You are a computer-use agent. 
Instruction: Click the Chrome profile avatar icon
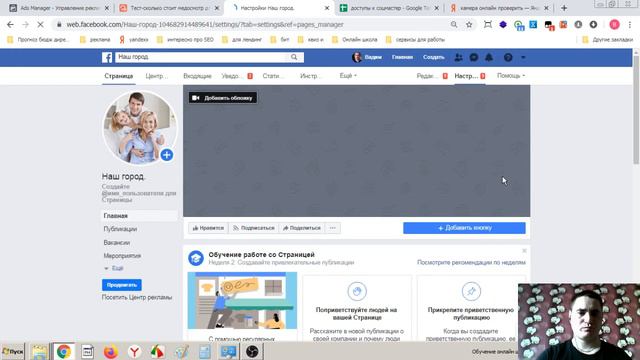click(614, 25)
